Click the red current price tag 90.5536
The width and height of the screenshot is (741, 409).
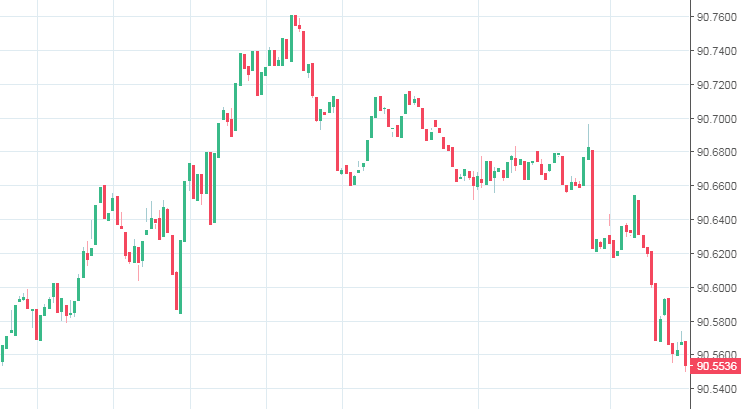pyautogui.click(x=715, y=367)
